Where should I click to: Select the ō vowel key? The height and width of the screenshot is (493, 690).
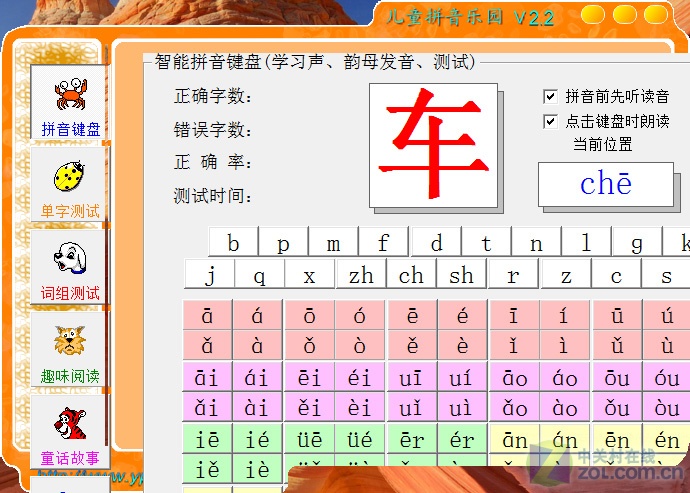point(310,315)
